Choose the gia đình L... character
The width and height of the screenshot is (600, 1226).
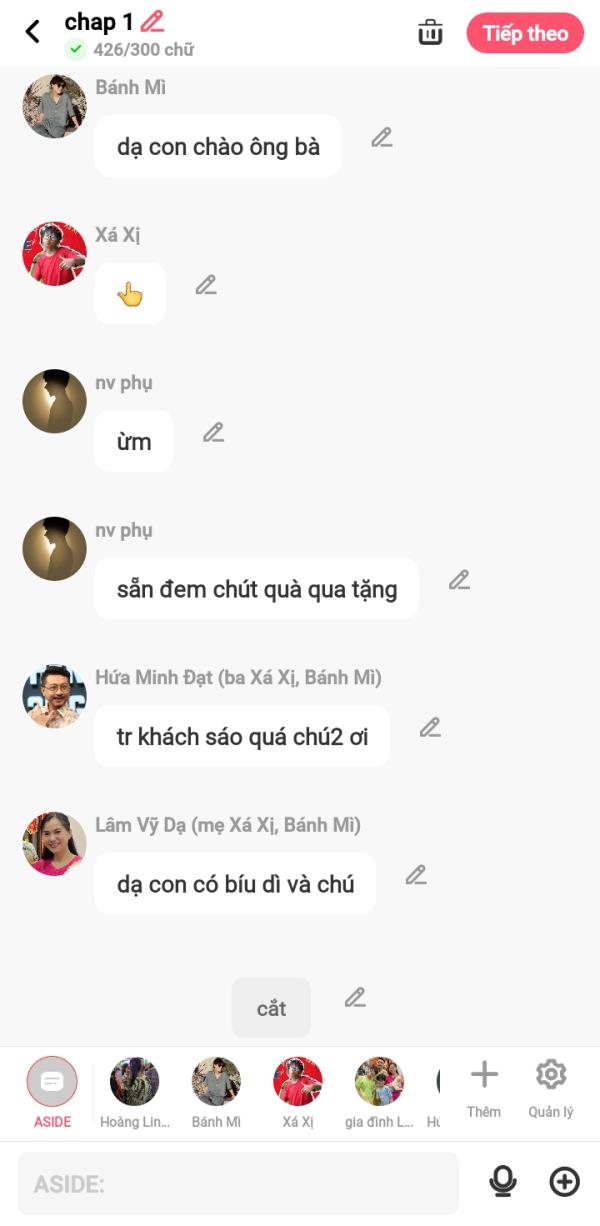[379, 1093]
